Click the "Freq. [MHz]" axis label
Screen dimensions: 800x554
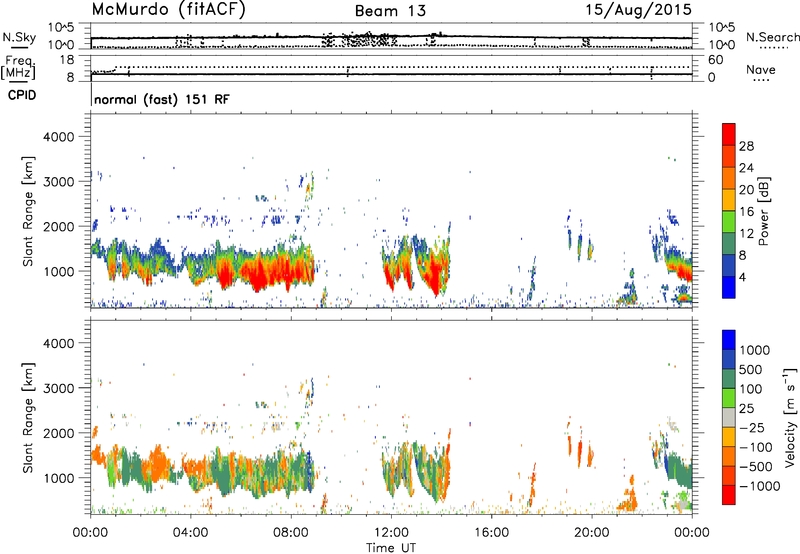pos(18,67)
